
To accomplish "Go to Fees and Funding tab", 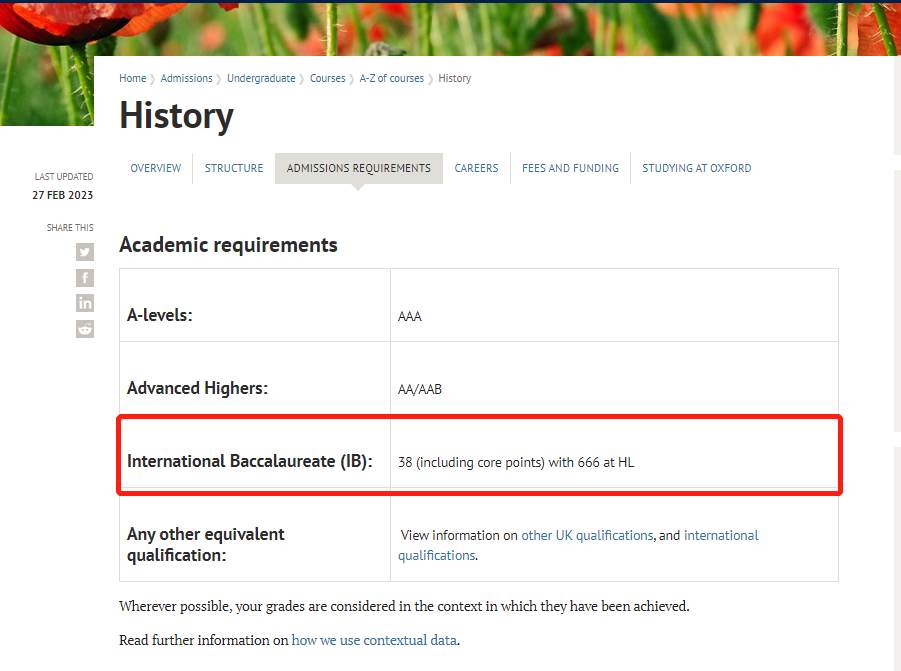I will pos(570,168).
